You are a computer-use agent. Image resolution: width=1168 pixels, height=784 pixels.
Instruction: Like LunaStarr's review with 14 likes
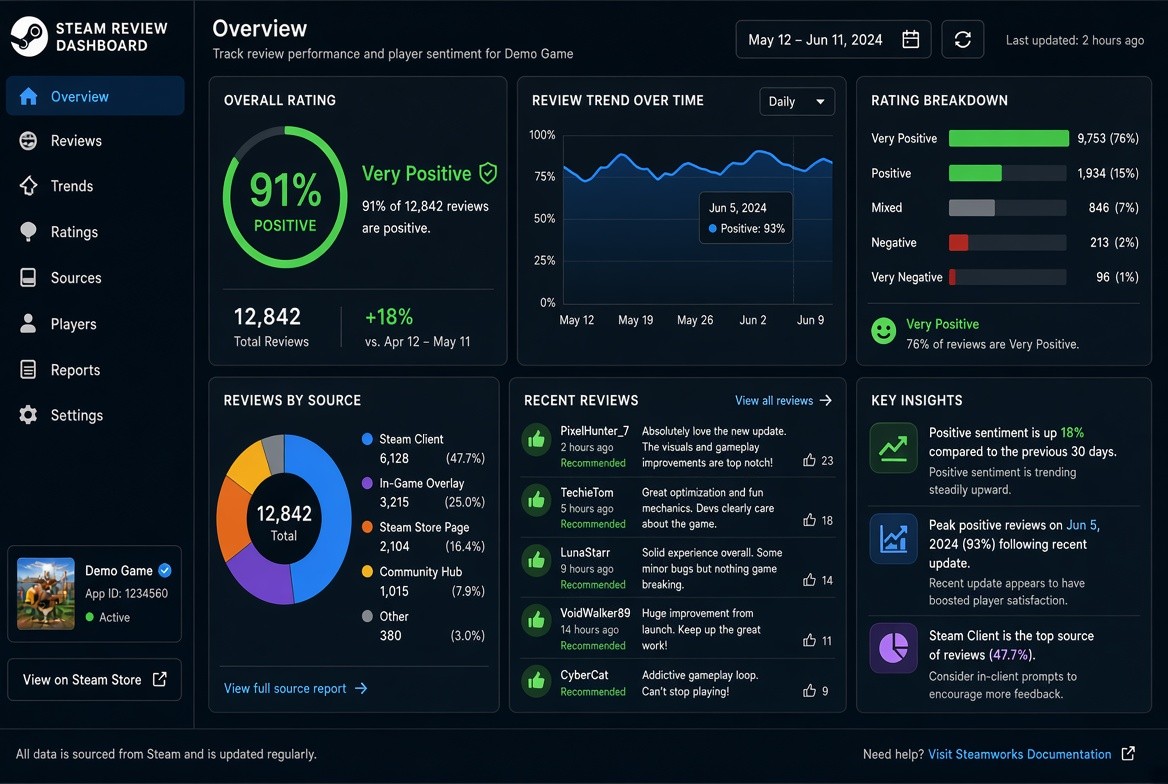[x=809, y=579]
